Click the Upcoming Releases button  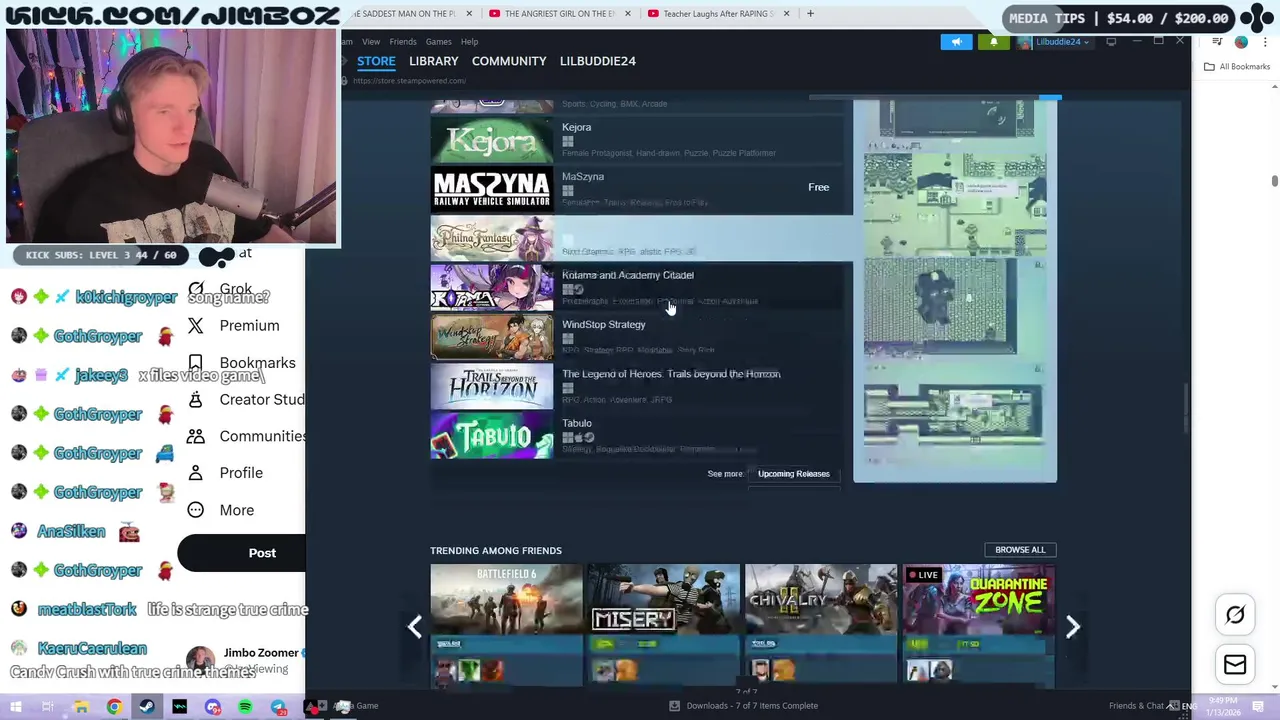tap(794, 474)
